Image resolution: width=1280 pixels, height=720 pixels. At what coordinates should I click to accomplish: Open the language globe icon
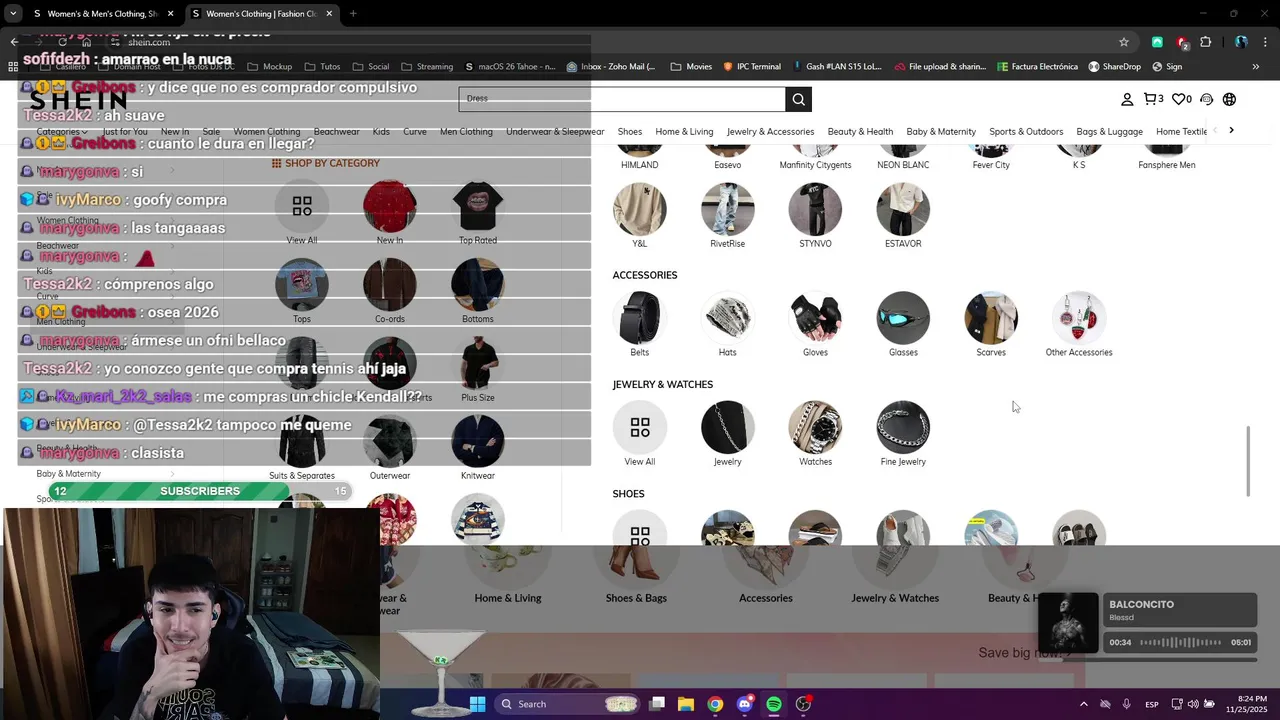pyautogui.click(x=1230, y=99)
